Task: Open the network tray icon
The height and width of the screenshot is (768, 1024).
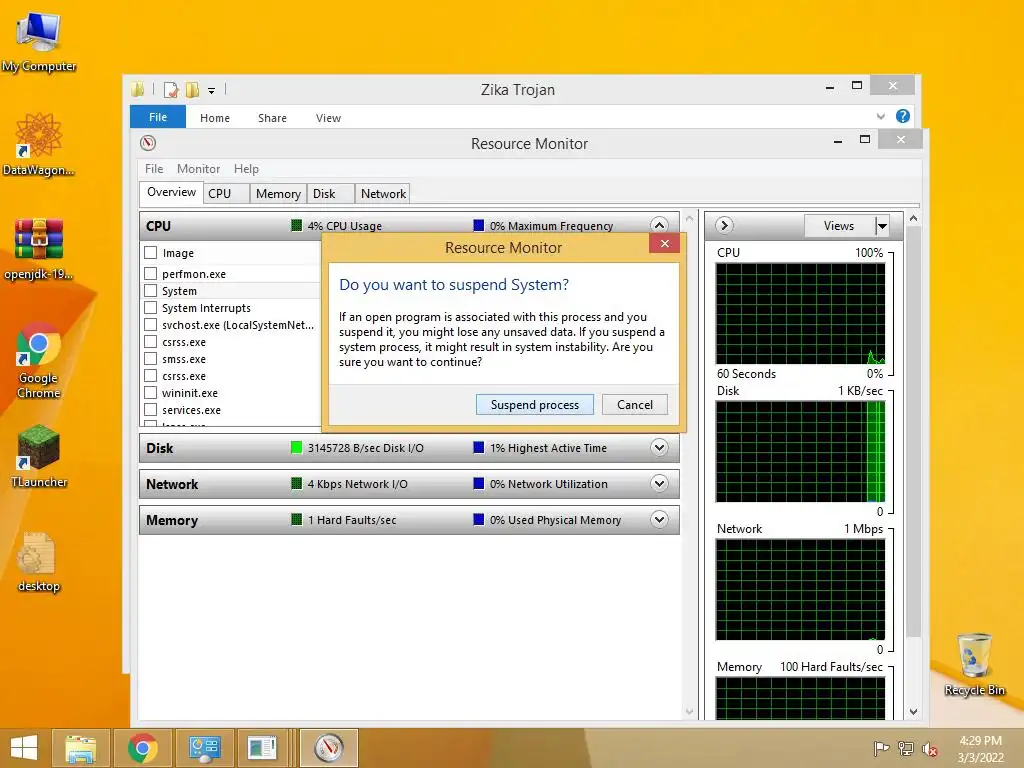Action: tap(906, 748)
